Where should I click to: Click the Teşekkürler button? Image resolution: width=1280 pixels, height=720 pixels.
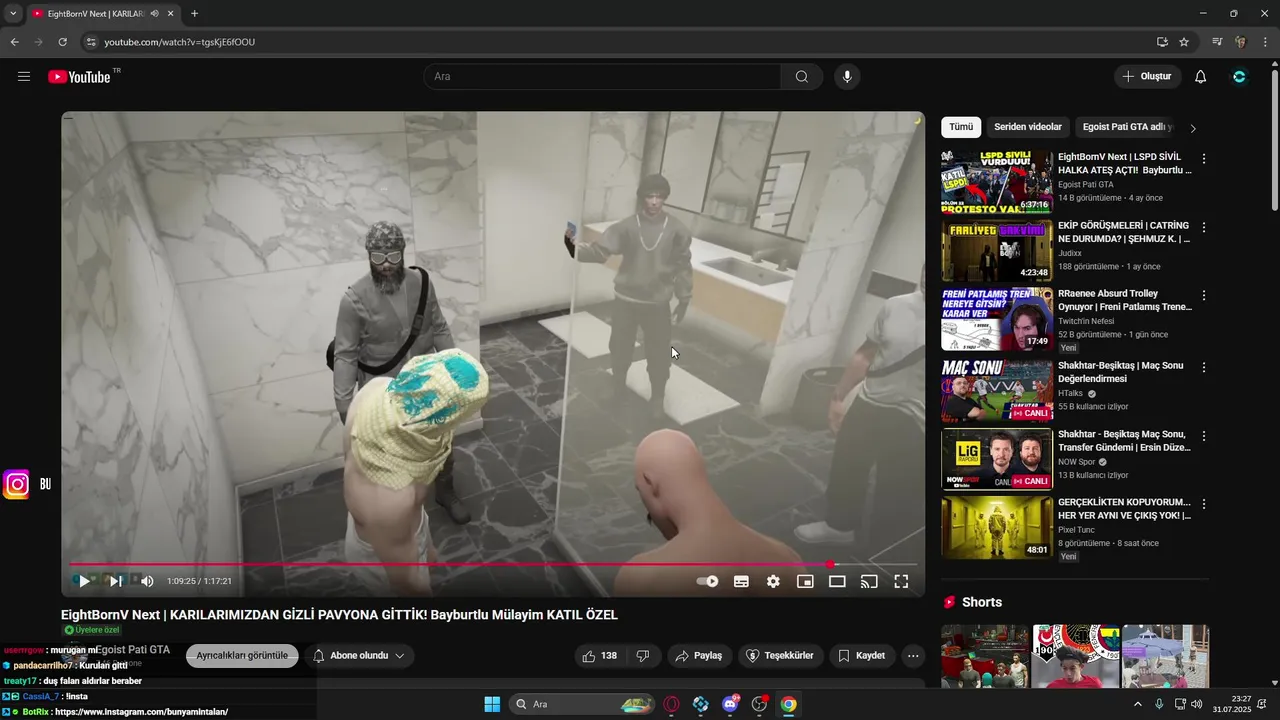pyautogui.click(x=780, y=656)
